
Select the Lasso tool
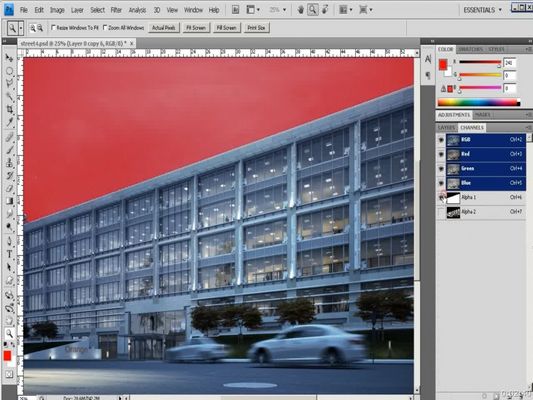[10, 83]
